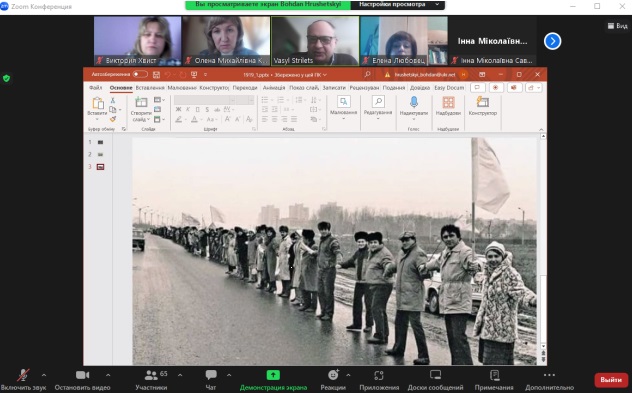Open the Настройки просмотра dropdown
Screen dimensions: 633x394
398,4
